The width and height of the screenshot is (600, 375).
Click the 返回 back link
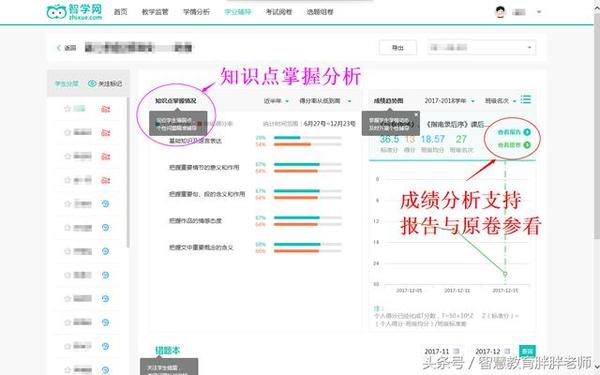70,48
